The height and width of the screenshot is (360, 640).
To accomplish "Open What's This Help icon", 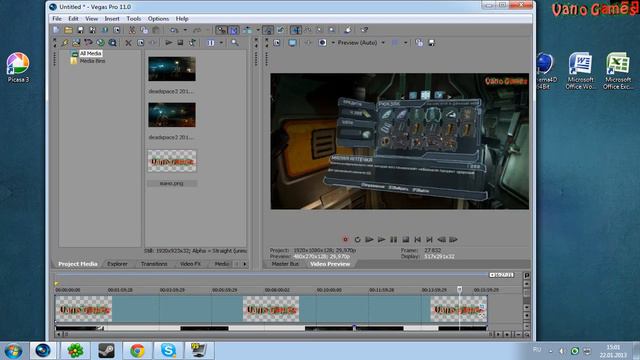I will 364,30.
